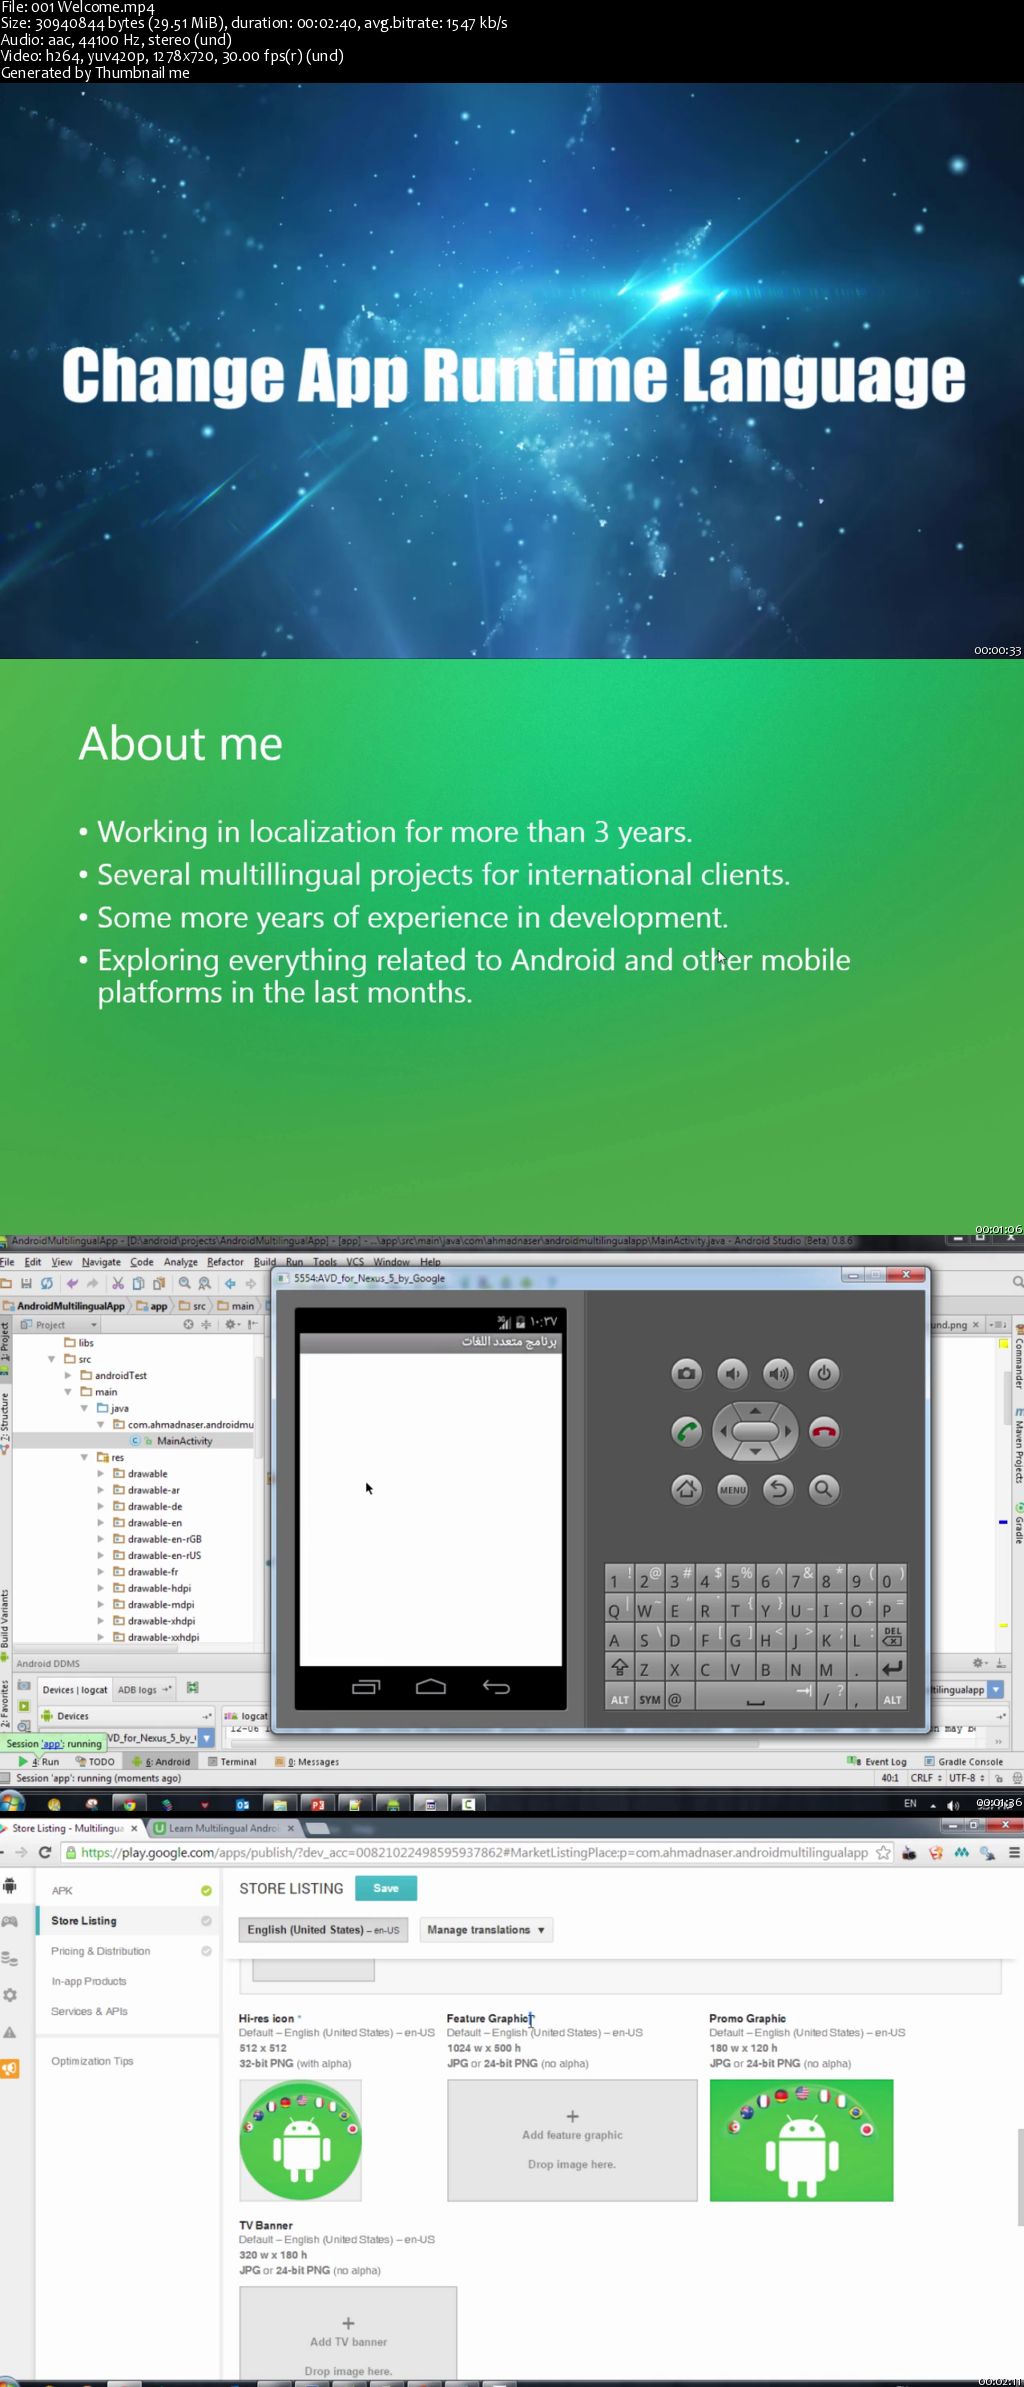1024x2387 pixels.
Task: Click the Add TV banner upload area
Action: [x=348, y=2333]
